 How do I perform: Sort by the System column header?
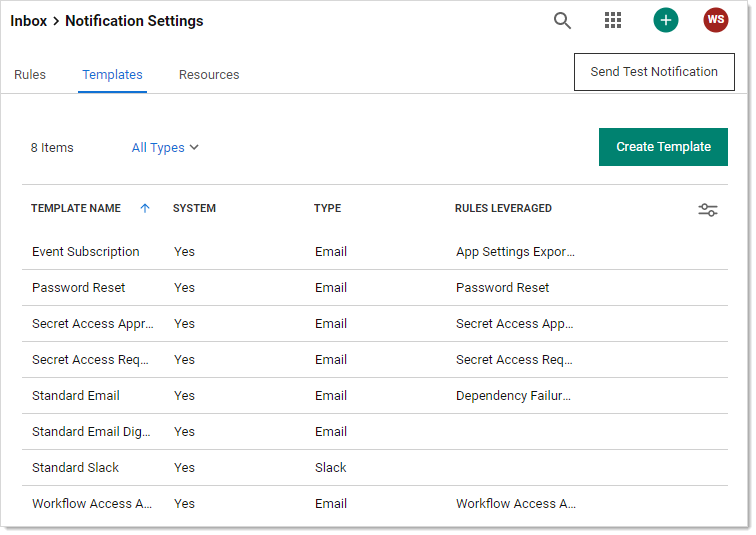pyautogui.click(x=194, y=209)
